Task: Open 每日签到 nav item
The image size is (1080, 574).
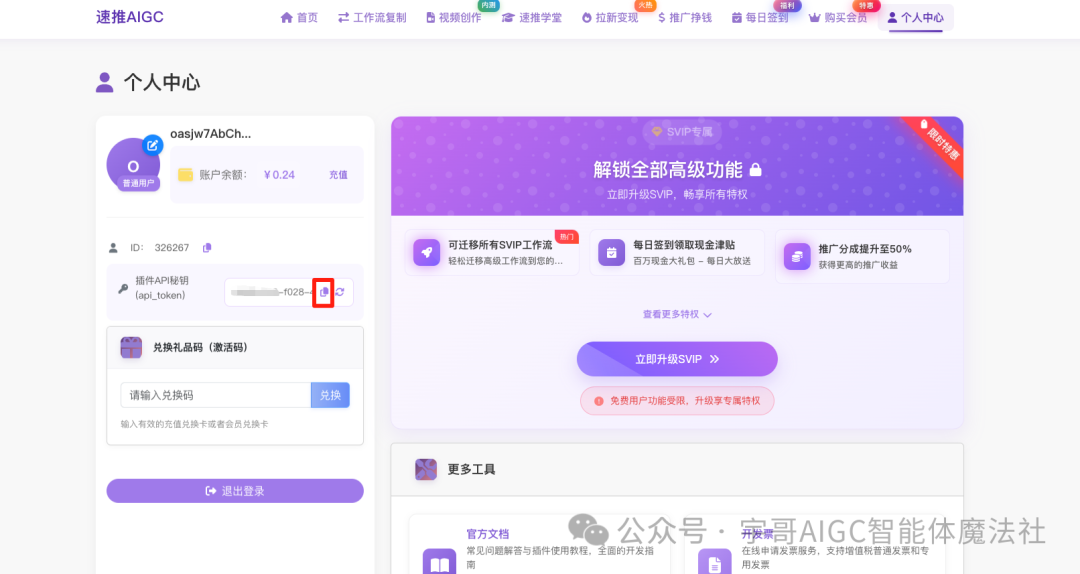Action: 760,18
